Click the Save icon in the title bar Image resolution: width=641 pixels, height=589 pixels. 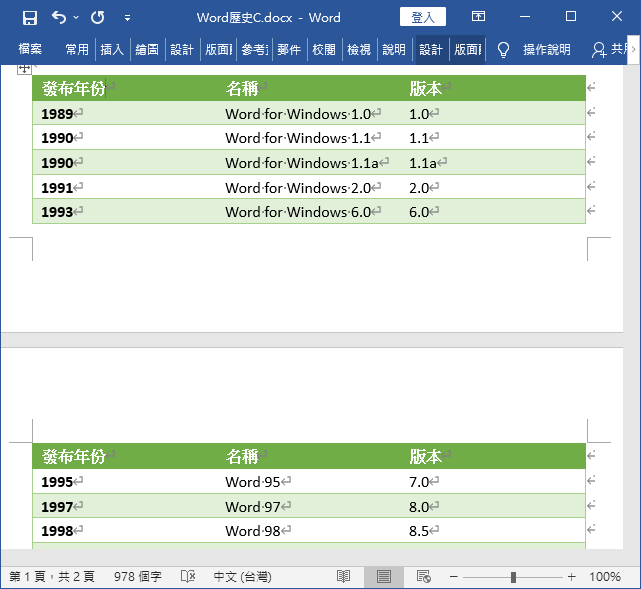tap(30, 18)
